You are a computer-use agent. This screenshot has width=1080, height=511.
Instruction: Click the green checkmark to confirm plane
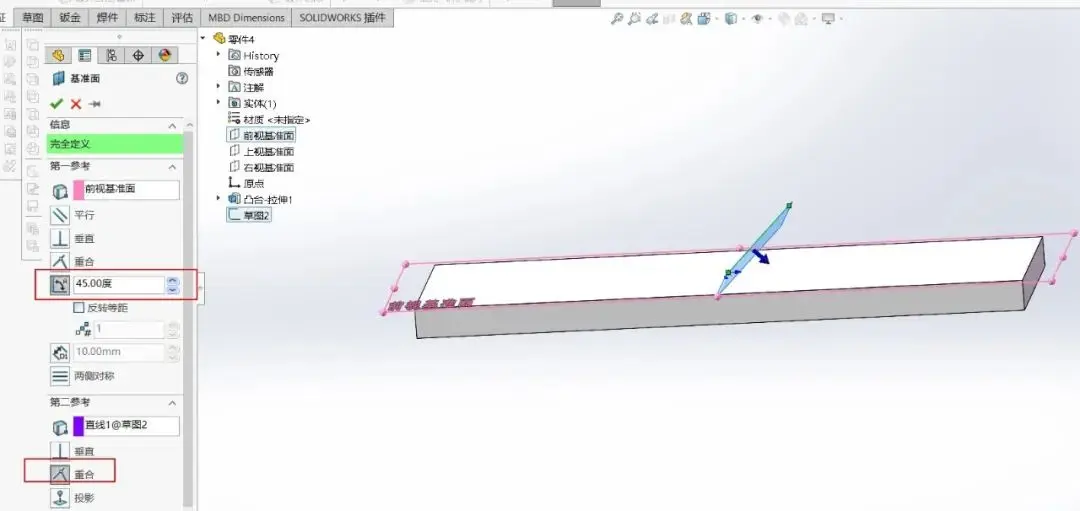57,104
